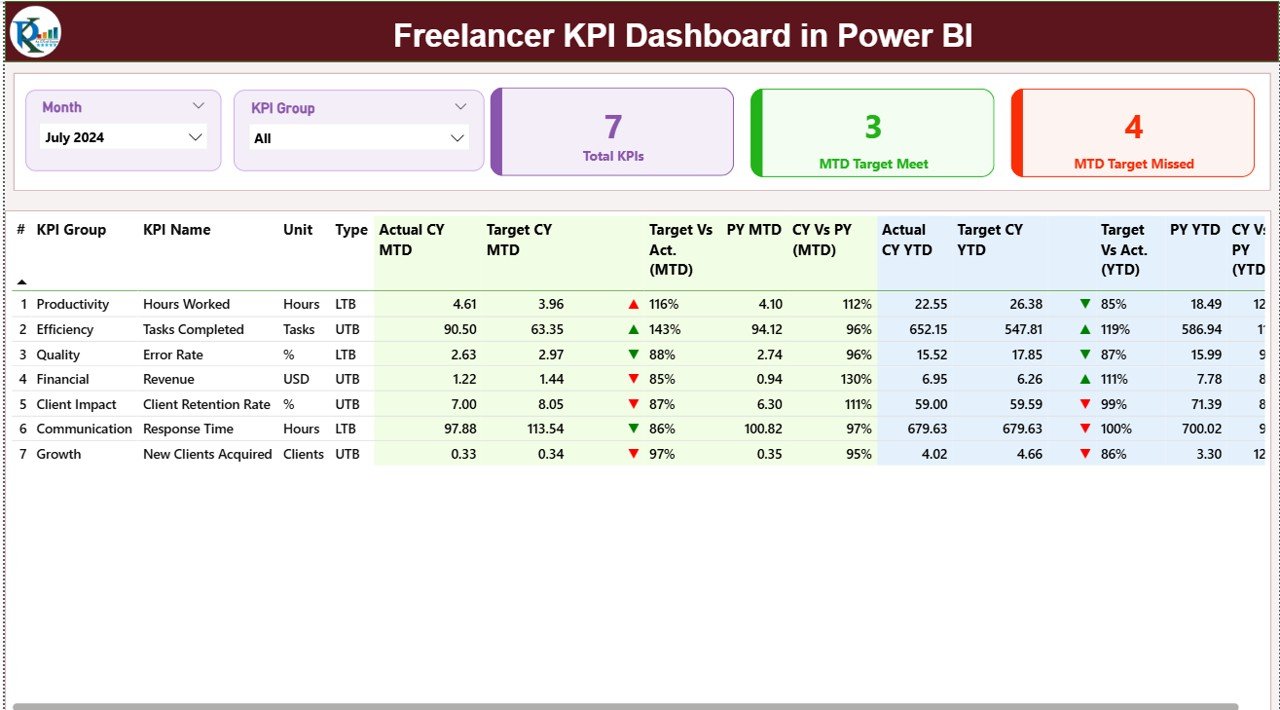Click the red down-triangle beside Revenue 85%
Screen dimensions: 1280x710
[634, 379]
